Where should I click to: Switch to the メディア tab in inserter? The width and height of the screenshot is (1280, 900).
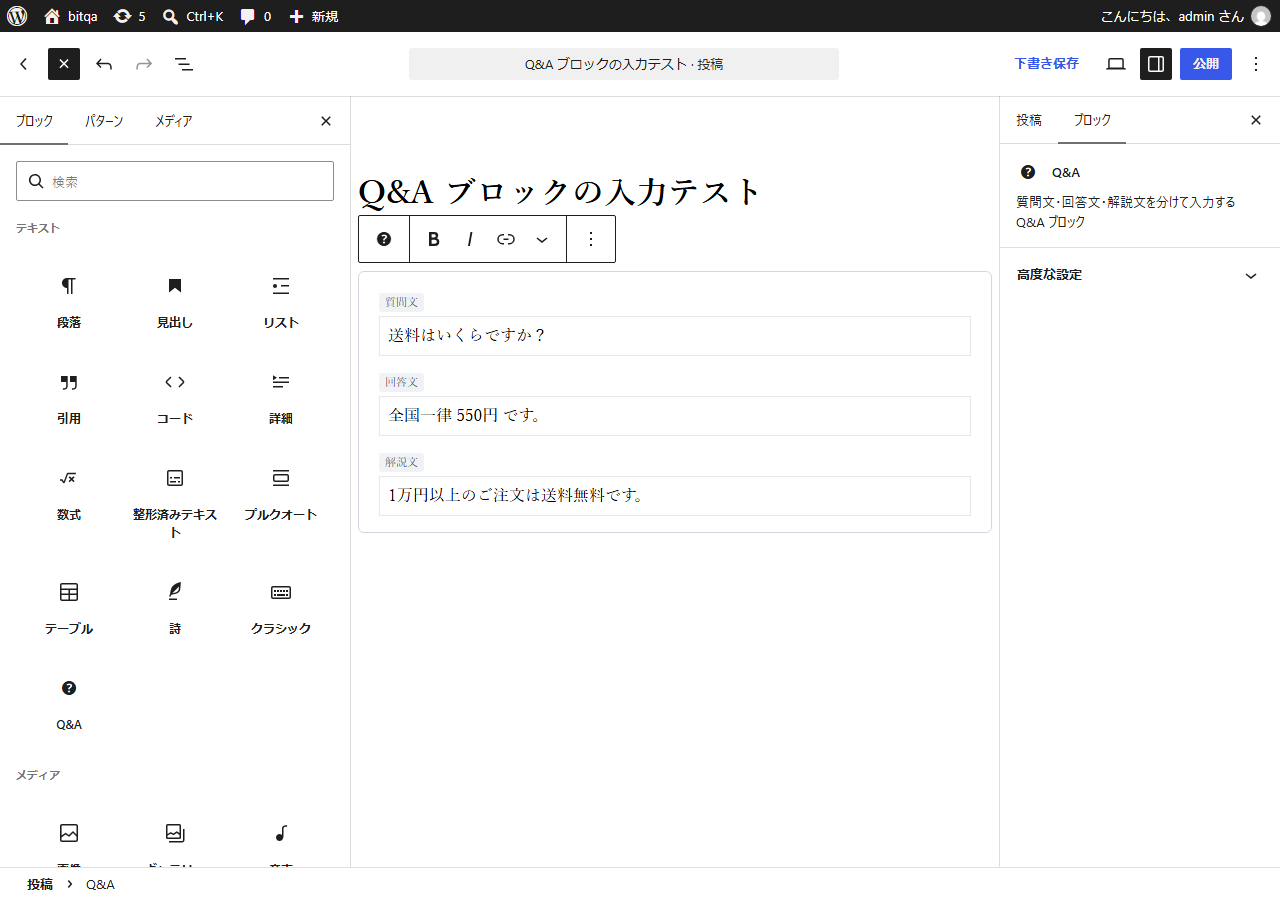pos(173,121)
